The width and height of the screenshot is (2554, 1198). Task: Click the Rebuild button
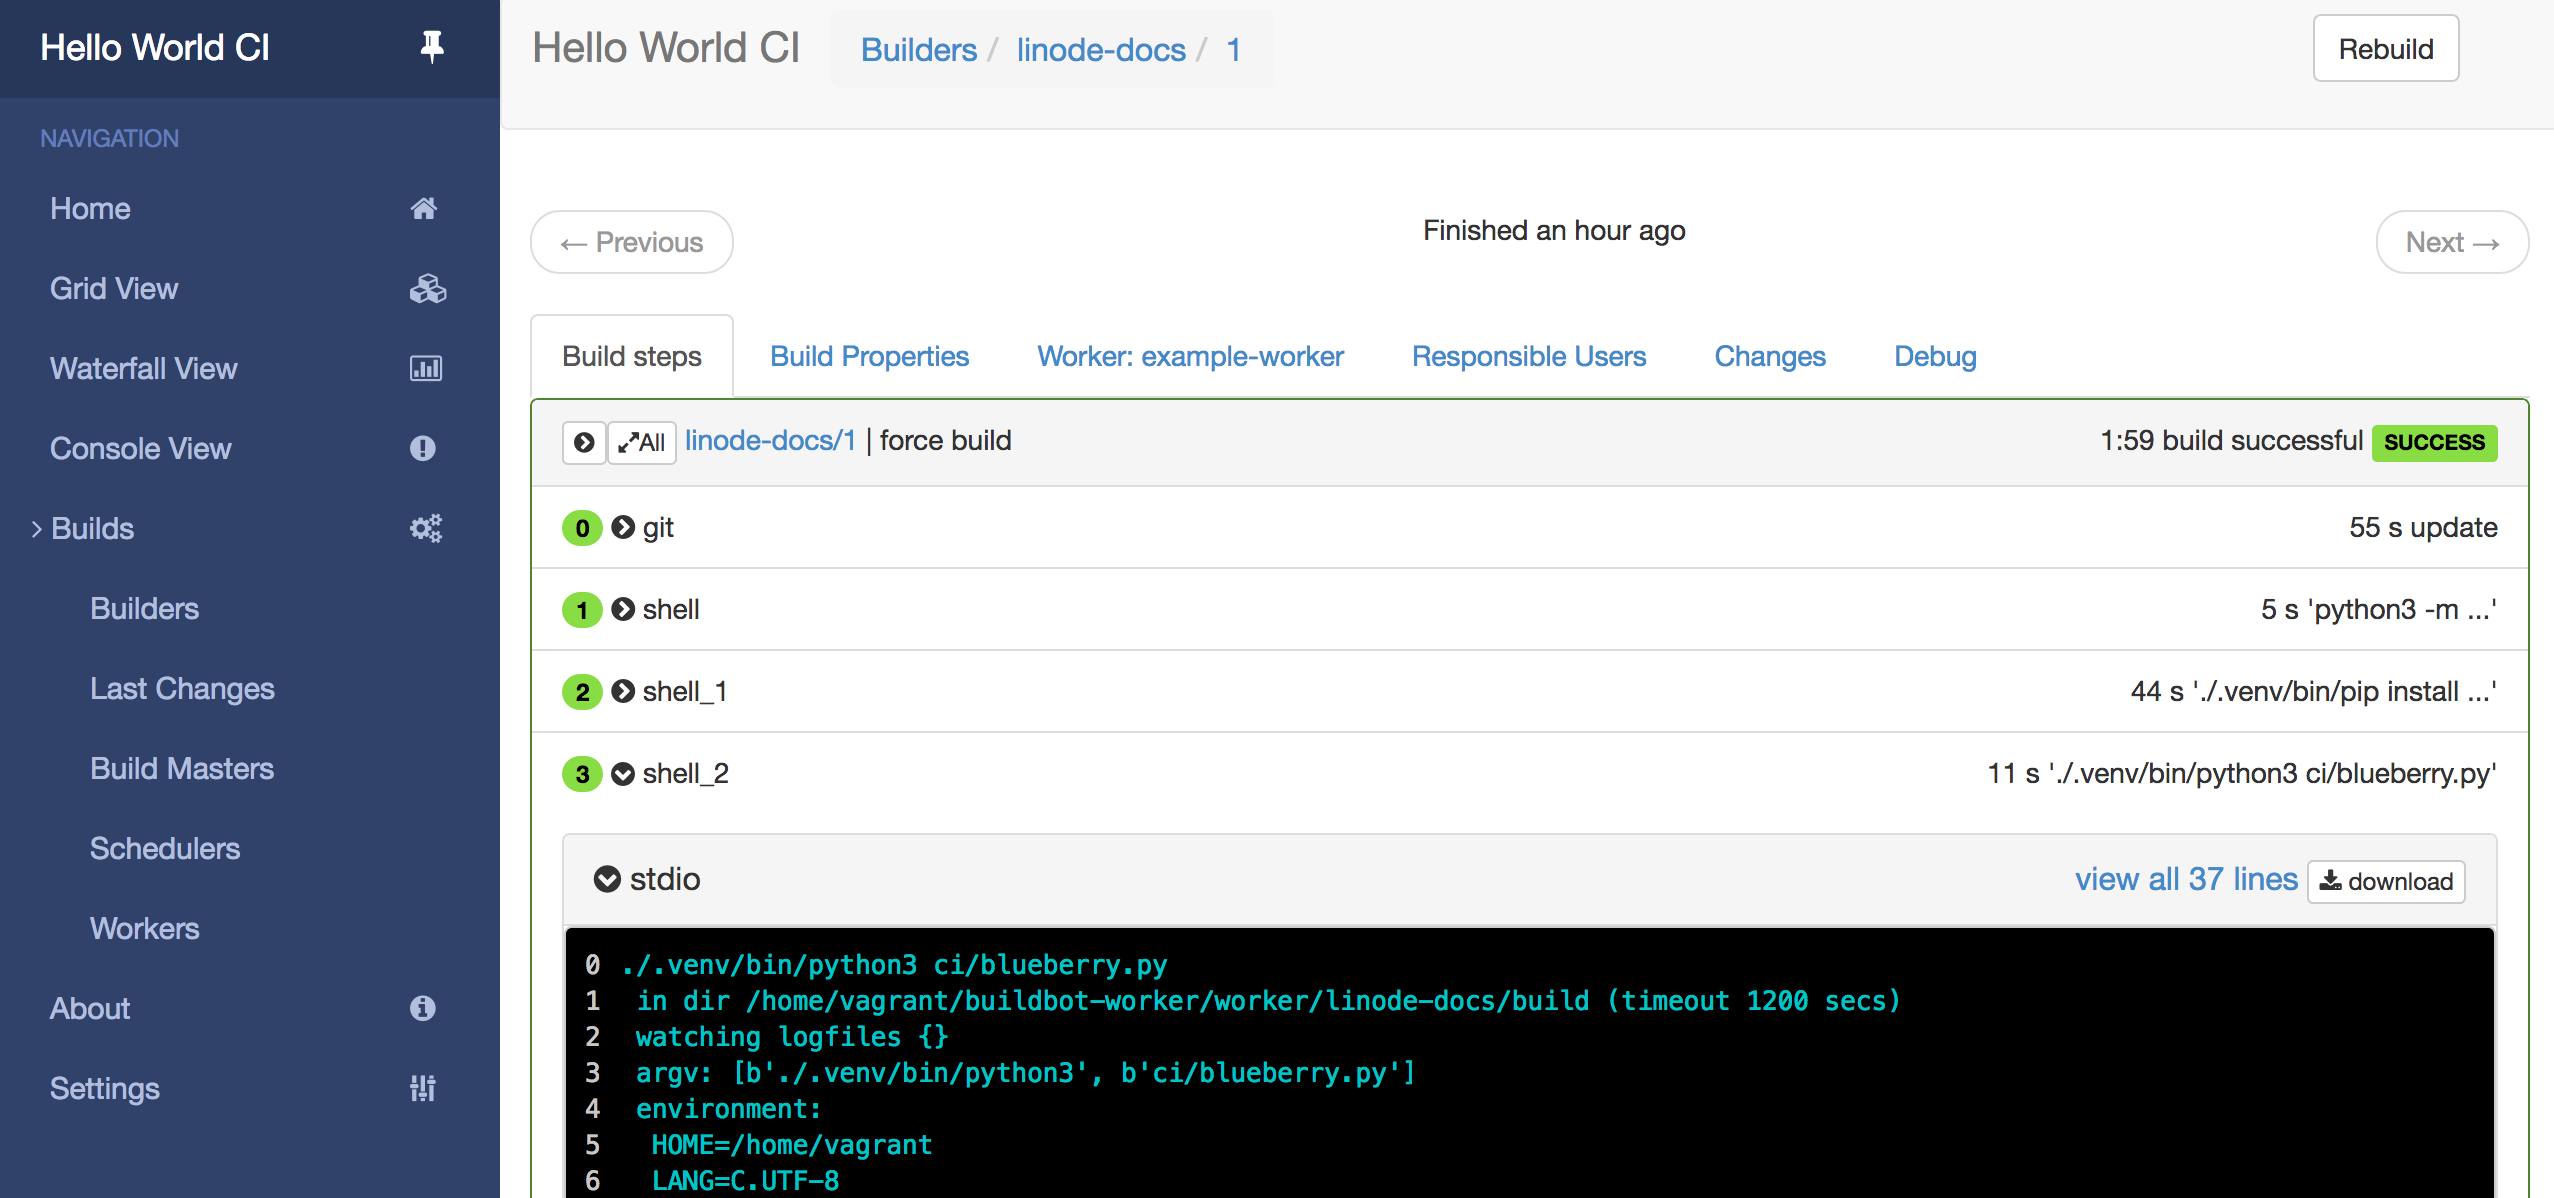pyautogui.click(x=2385, y=47)
